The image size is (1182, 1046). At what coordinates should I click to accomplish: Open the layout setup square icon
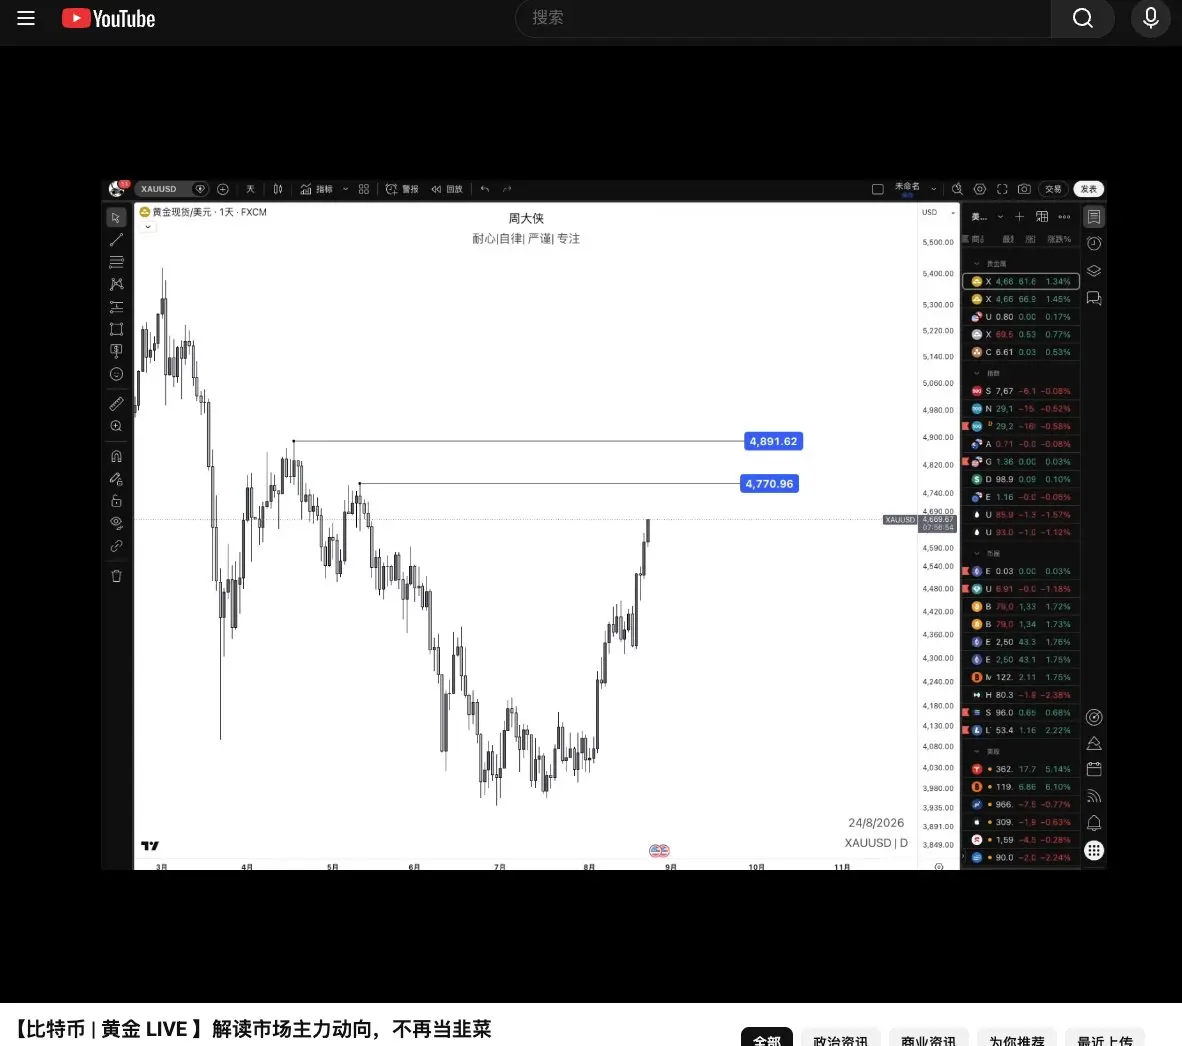coord(877,189)
